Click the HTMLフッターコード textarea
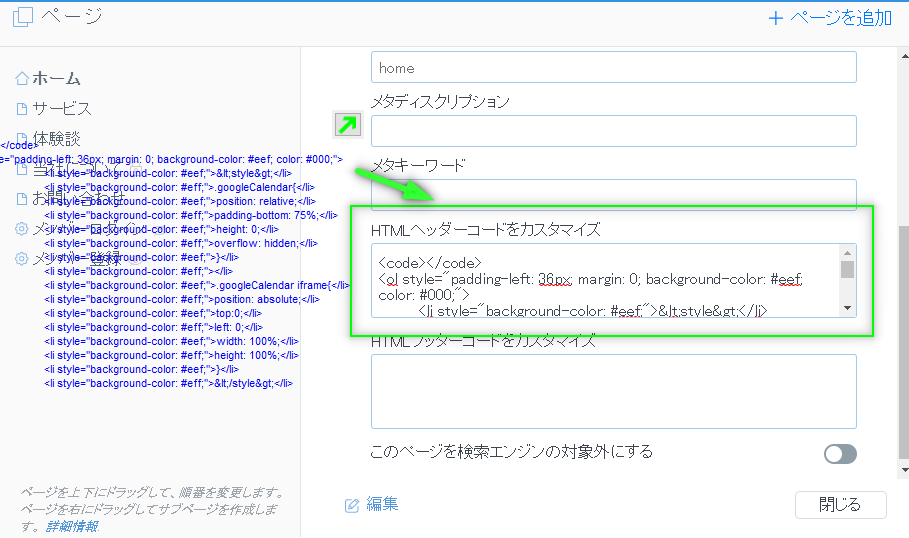Viewport: 909px width, 538px height. tap(613, 391)
